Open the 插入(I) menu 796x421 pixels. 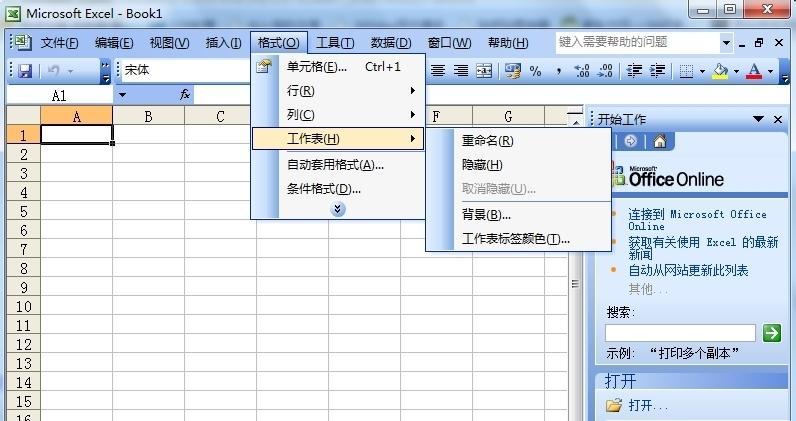pos(223,43)
